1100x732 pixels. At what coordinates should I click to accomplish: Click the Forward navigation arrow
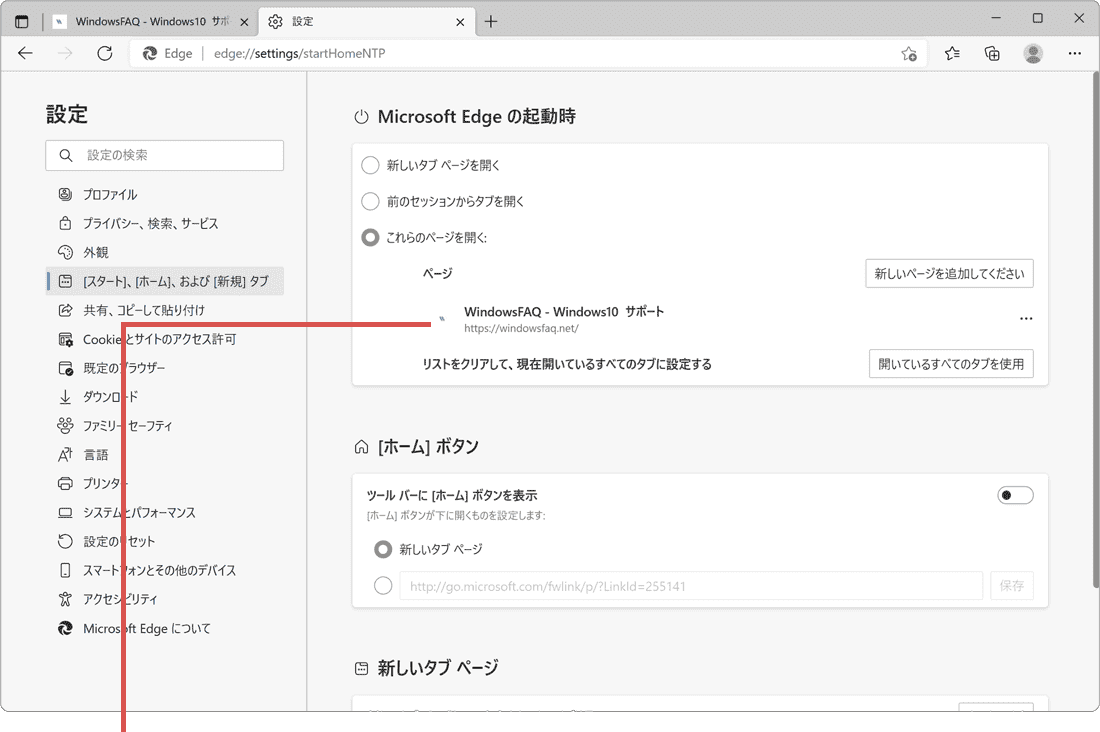(65, 53)
